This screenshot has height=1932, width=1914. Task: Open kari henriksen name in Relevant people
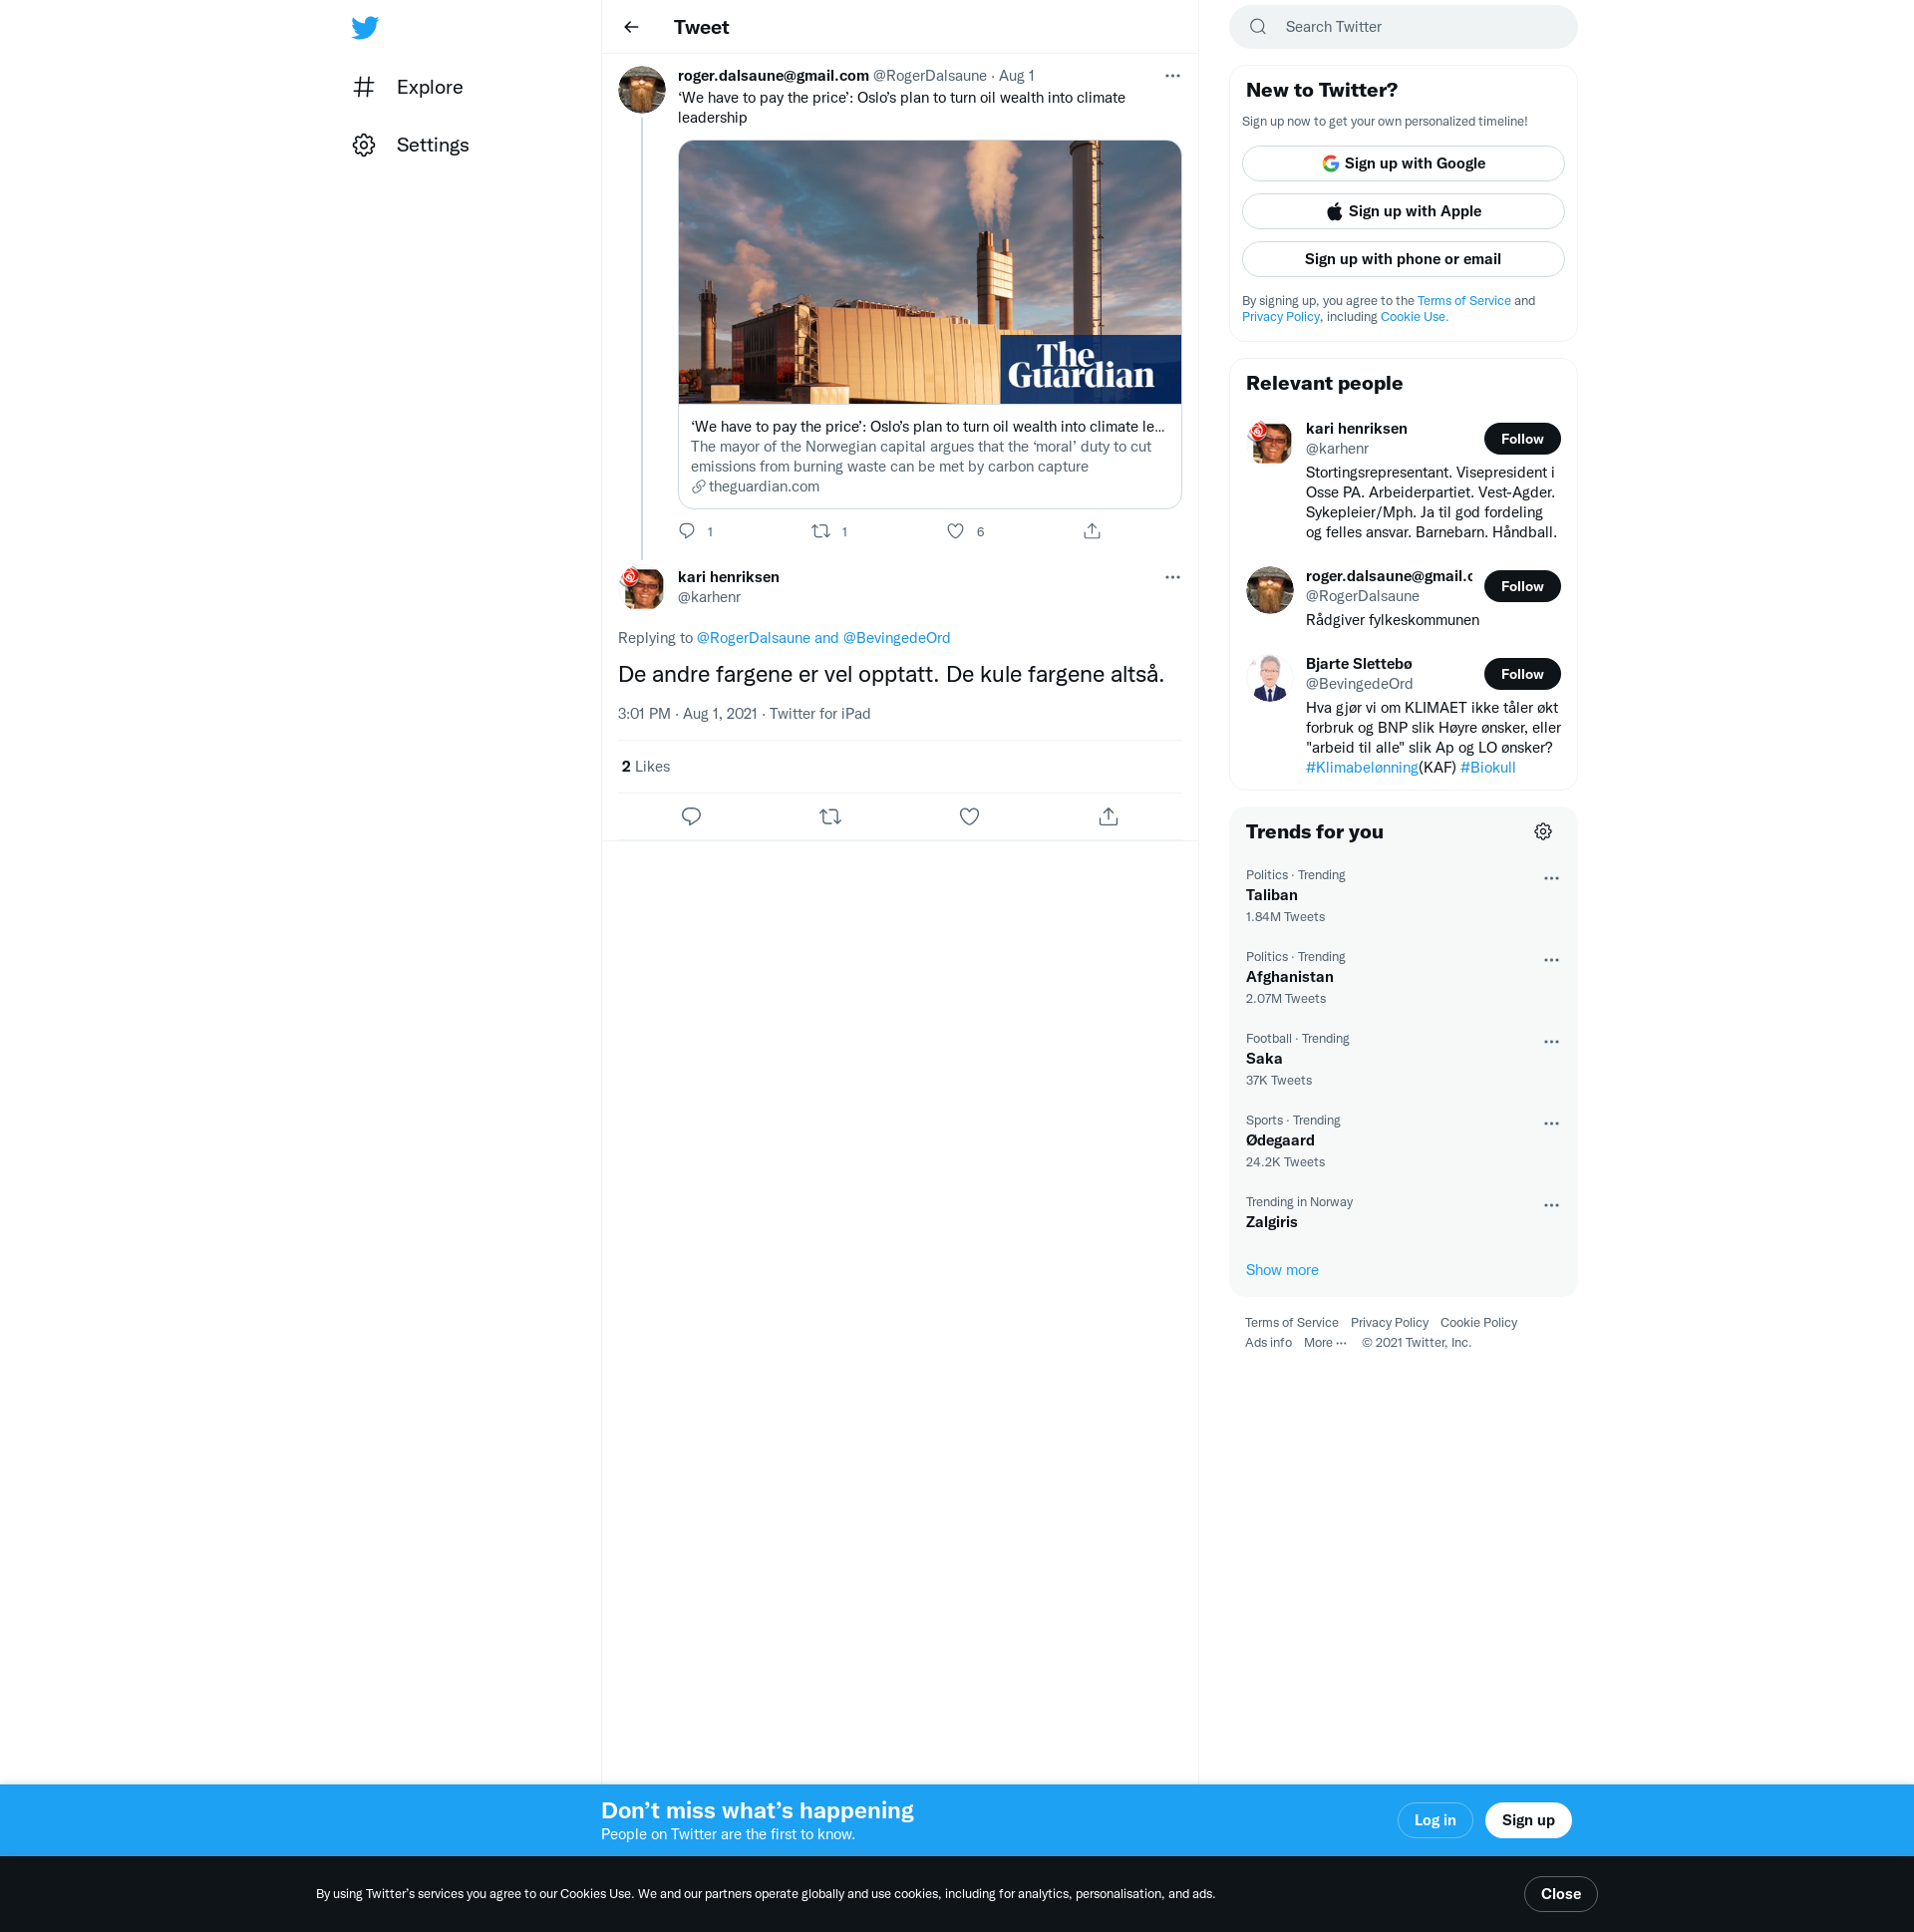(1356, 429)
